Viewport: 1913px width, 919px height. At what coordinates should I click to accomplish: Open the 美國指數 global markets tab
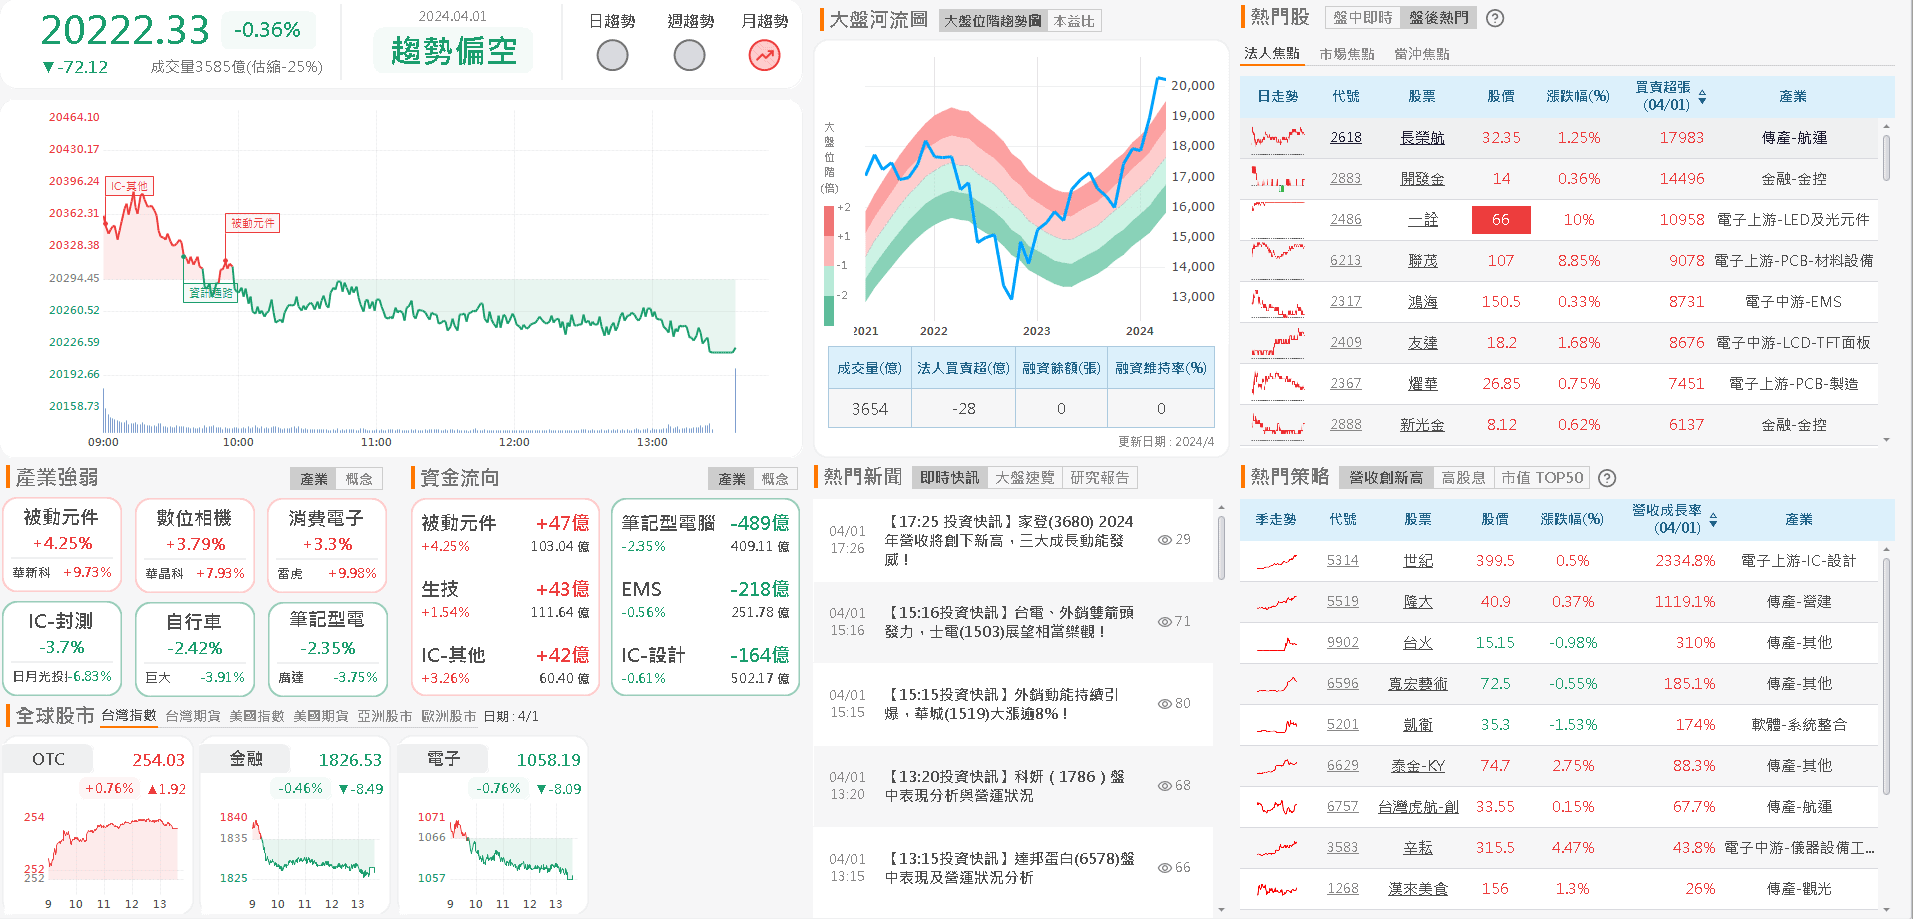pos(257,716)
